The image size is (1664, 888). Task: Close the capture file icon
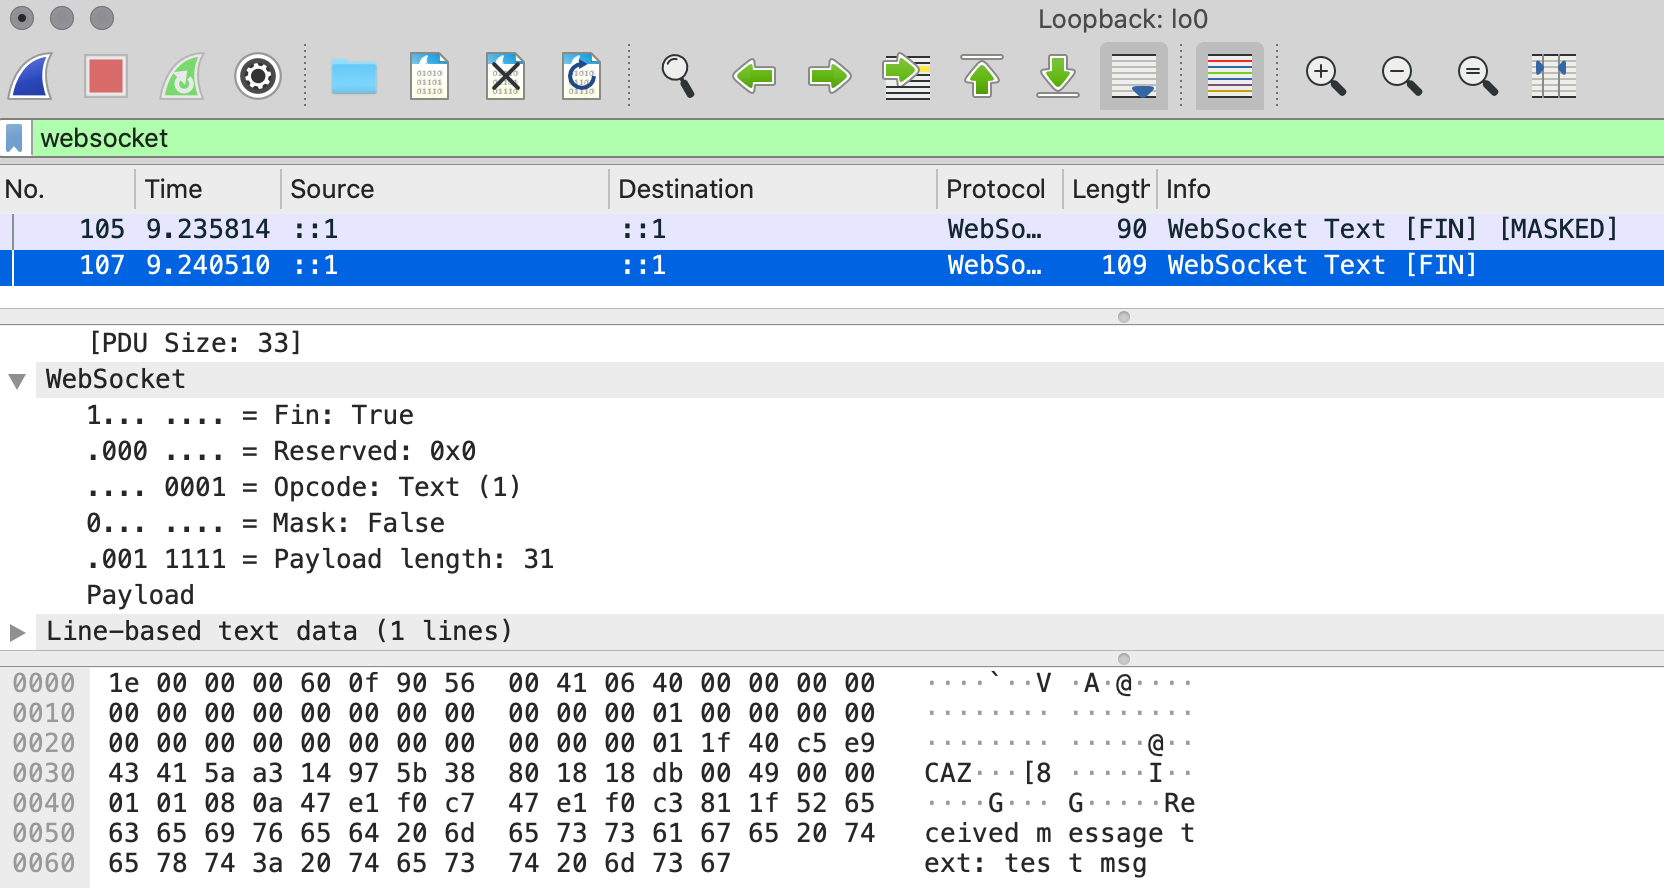(506, 76)
